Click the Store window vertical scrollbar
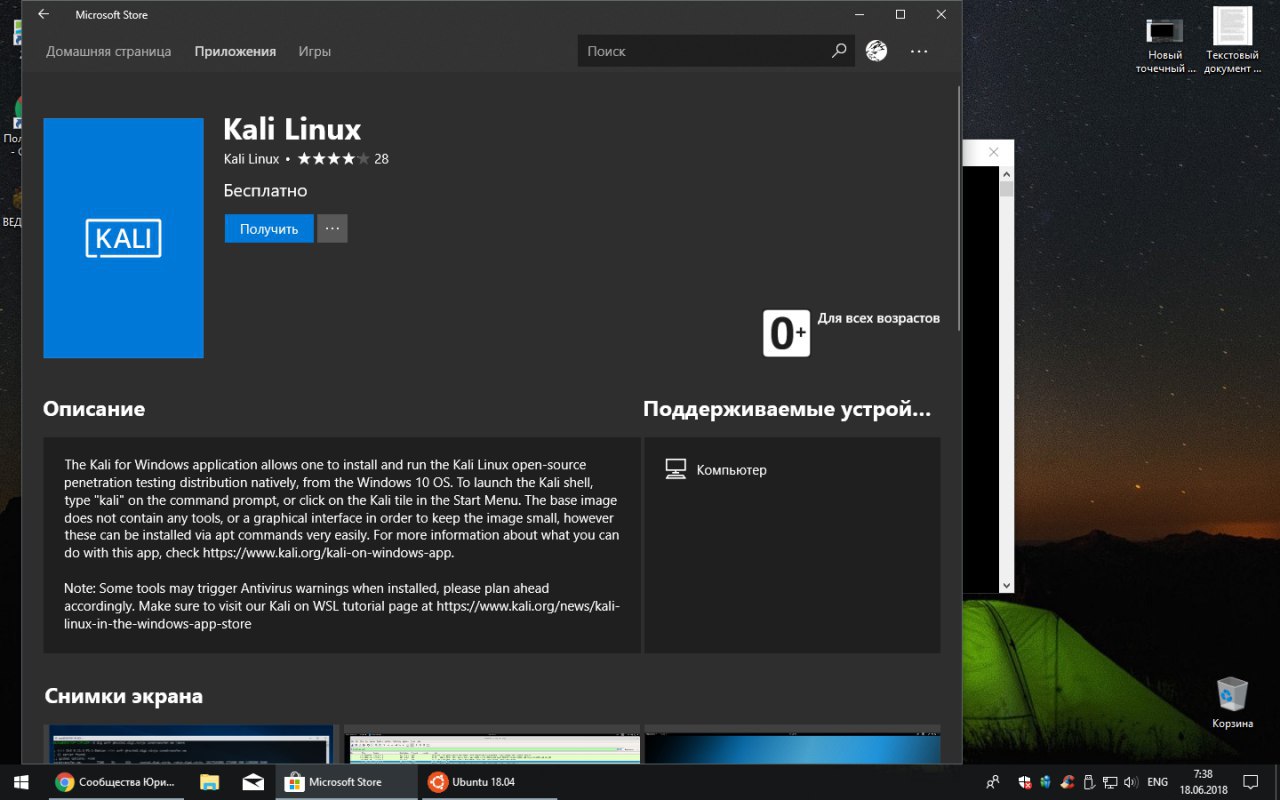The height and width of the screenshot is (800, 1280). point(958,210)
